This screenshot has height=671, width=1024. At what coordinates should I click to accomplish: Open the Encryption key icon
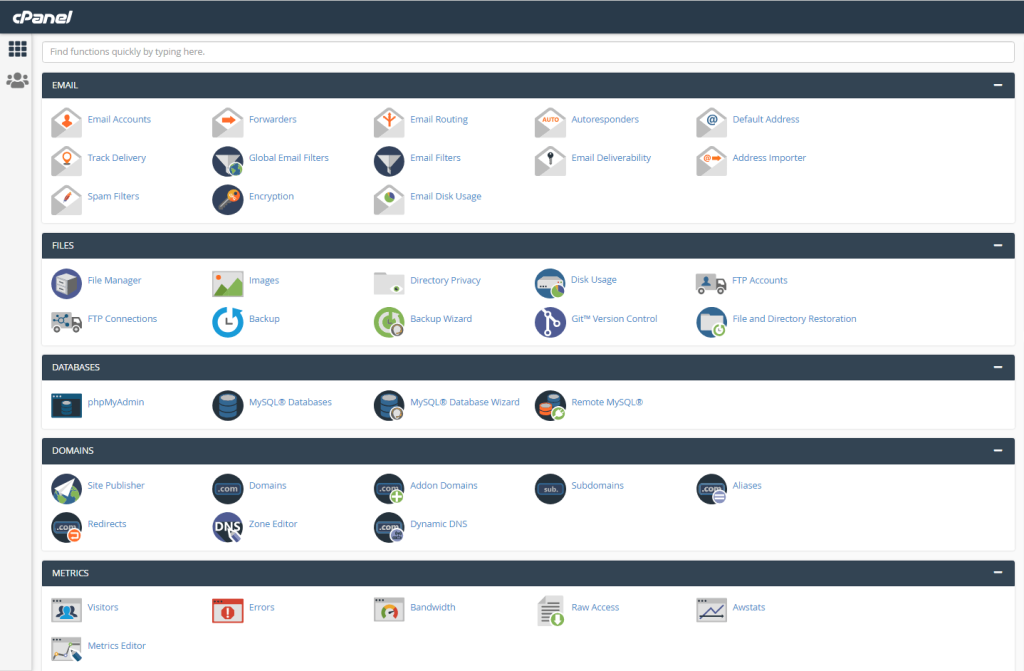(228, 198)
